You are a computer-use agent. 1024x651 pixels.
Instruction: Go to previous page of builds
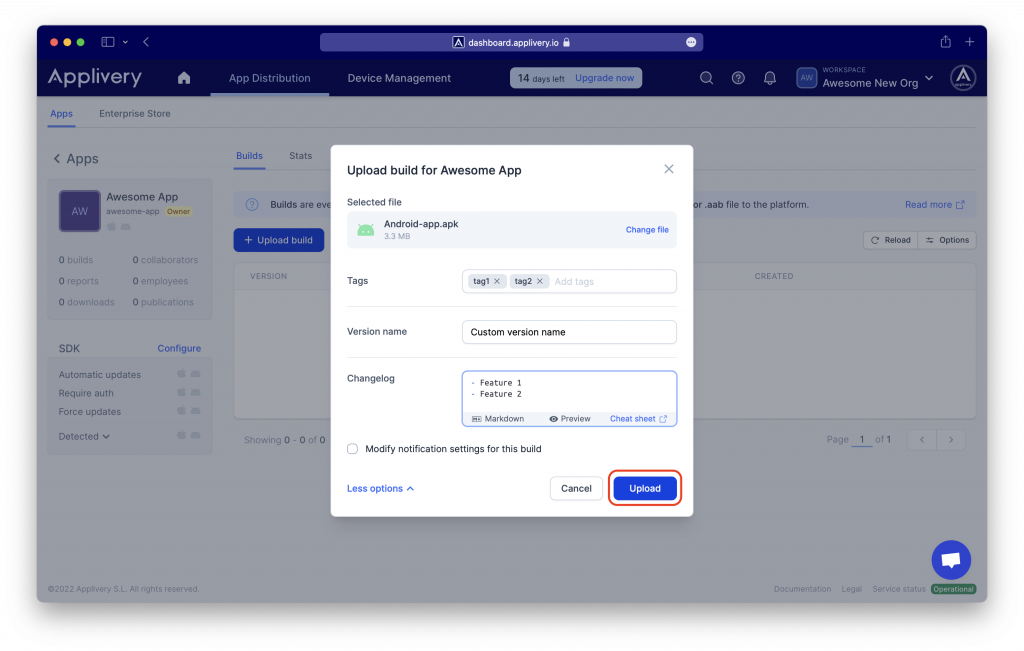(922, 439)
